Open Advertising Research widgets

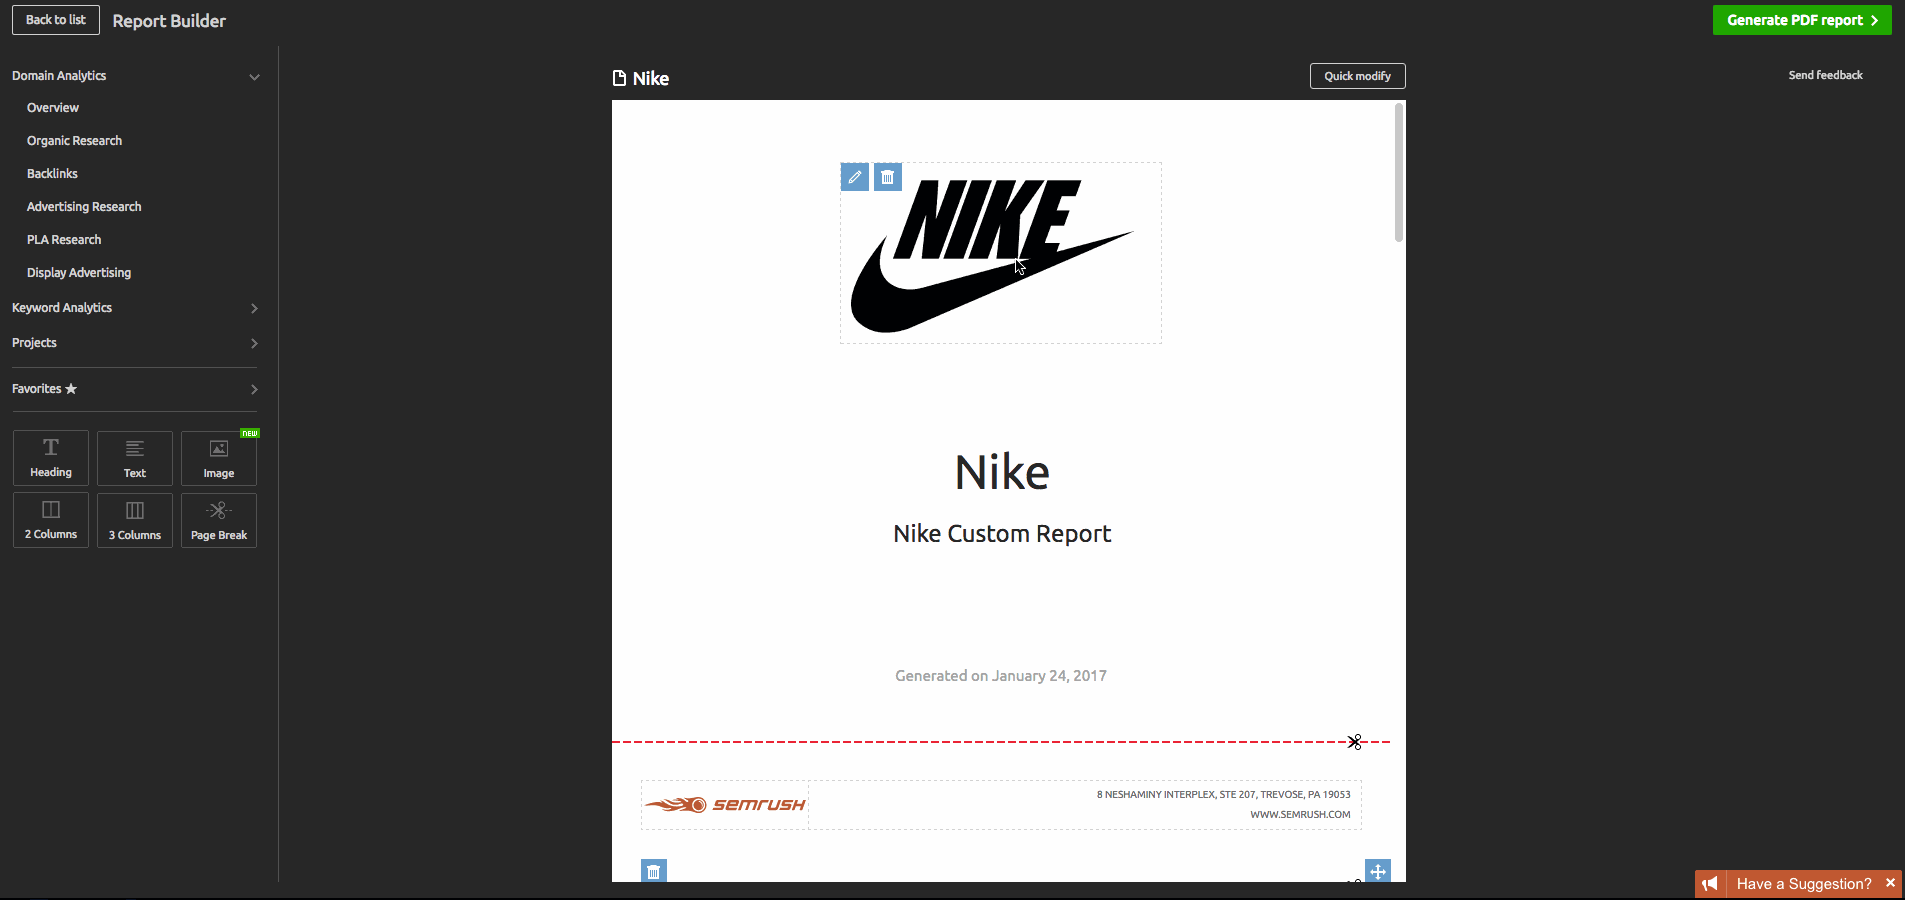[x=84, y=207]
